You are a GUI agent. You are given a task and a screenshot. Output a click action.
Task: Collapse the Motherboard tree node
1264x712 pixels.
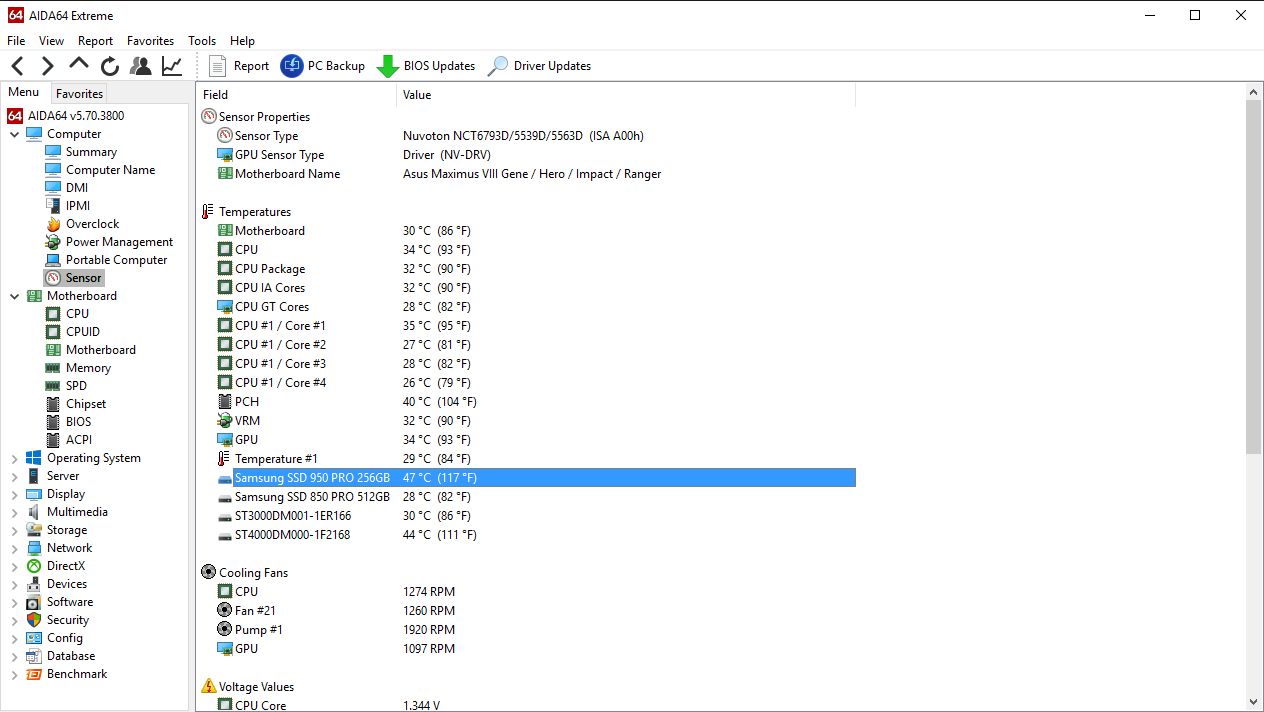point(14,296)
